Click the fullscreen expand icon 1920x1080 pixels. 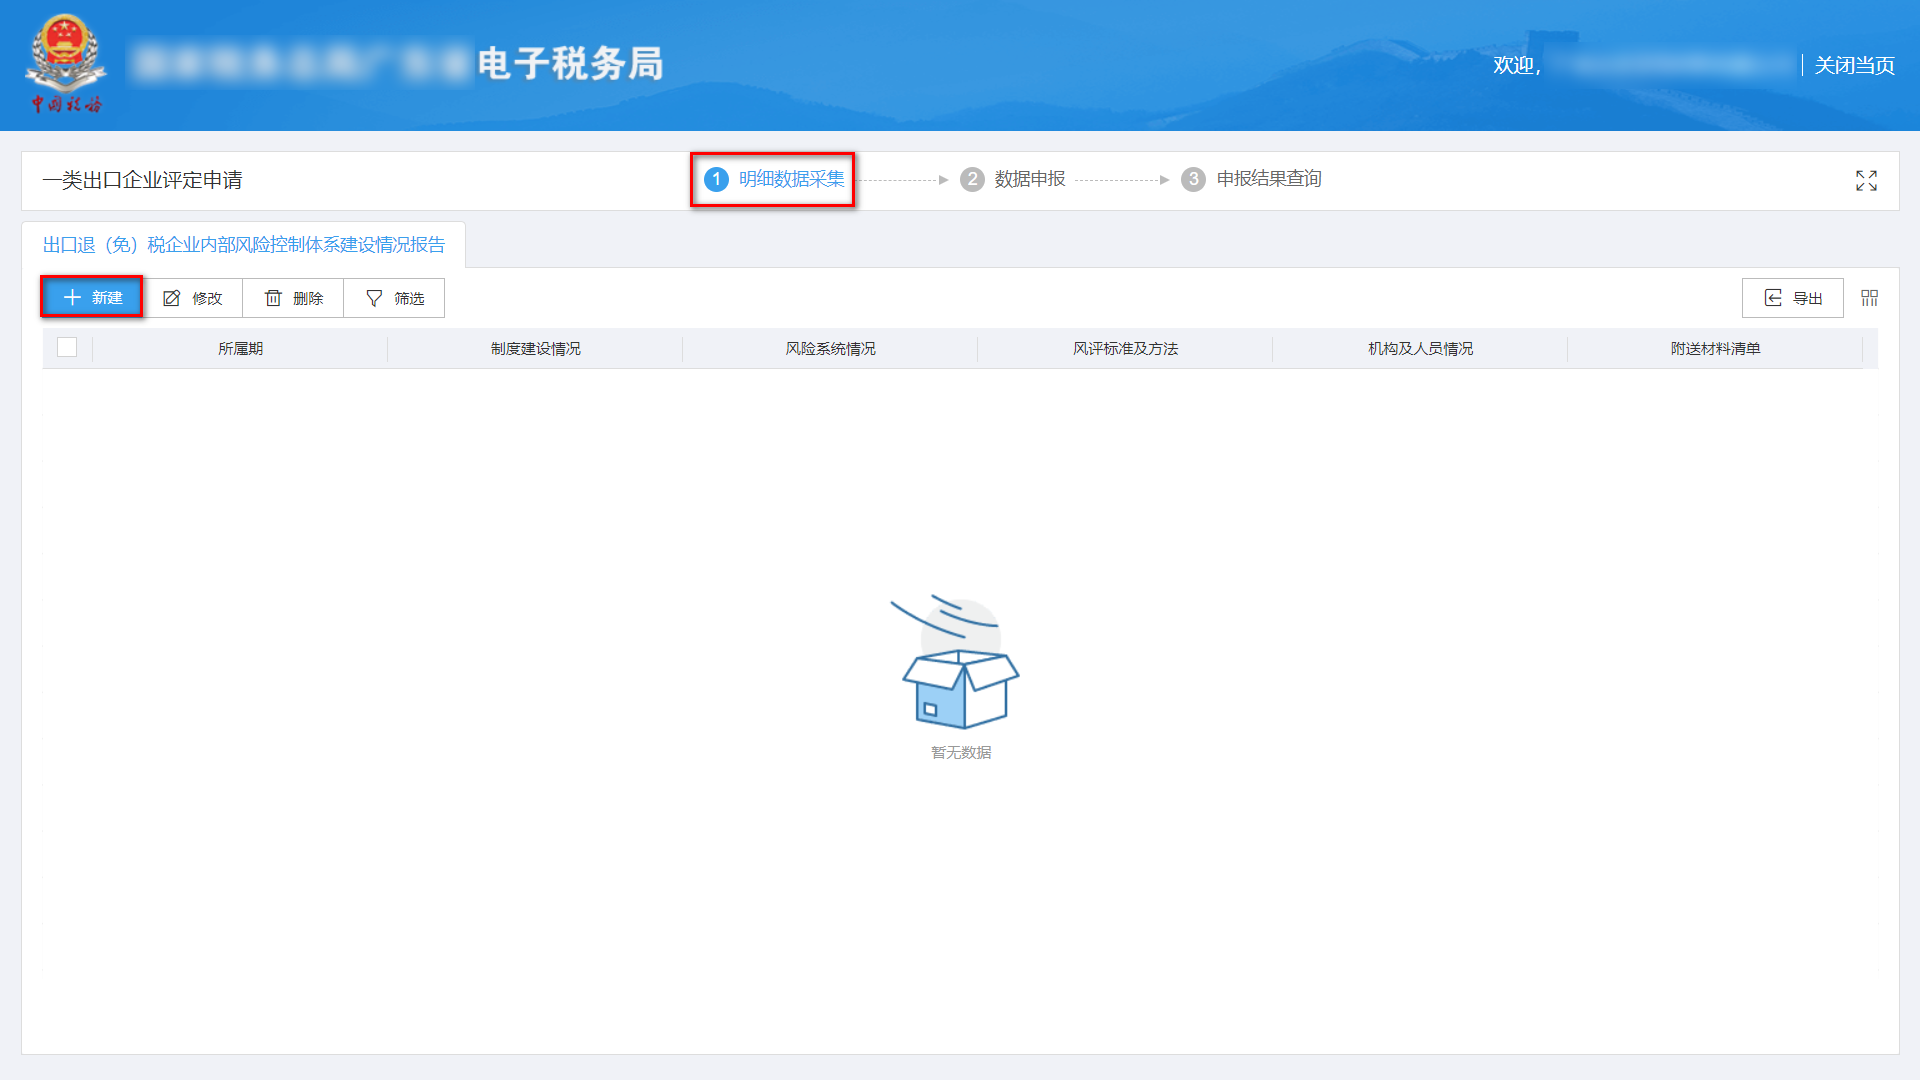1866,181
